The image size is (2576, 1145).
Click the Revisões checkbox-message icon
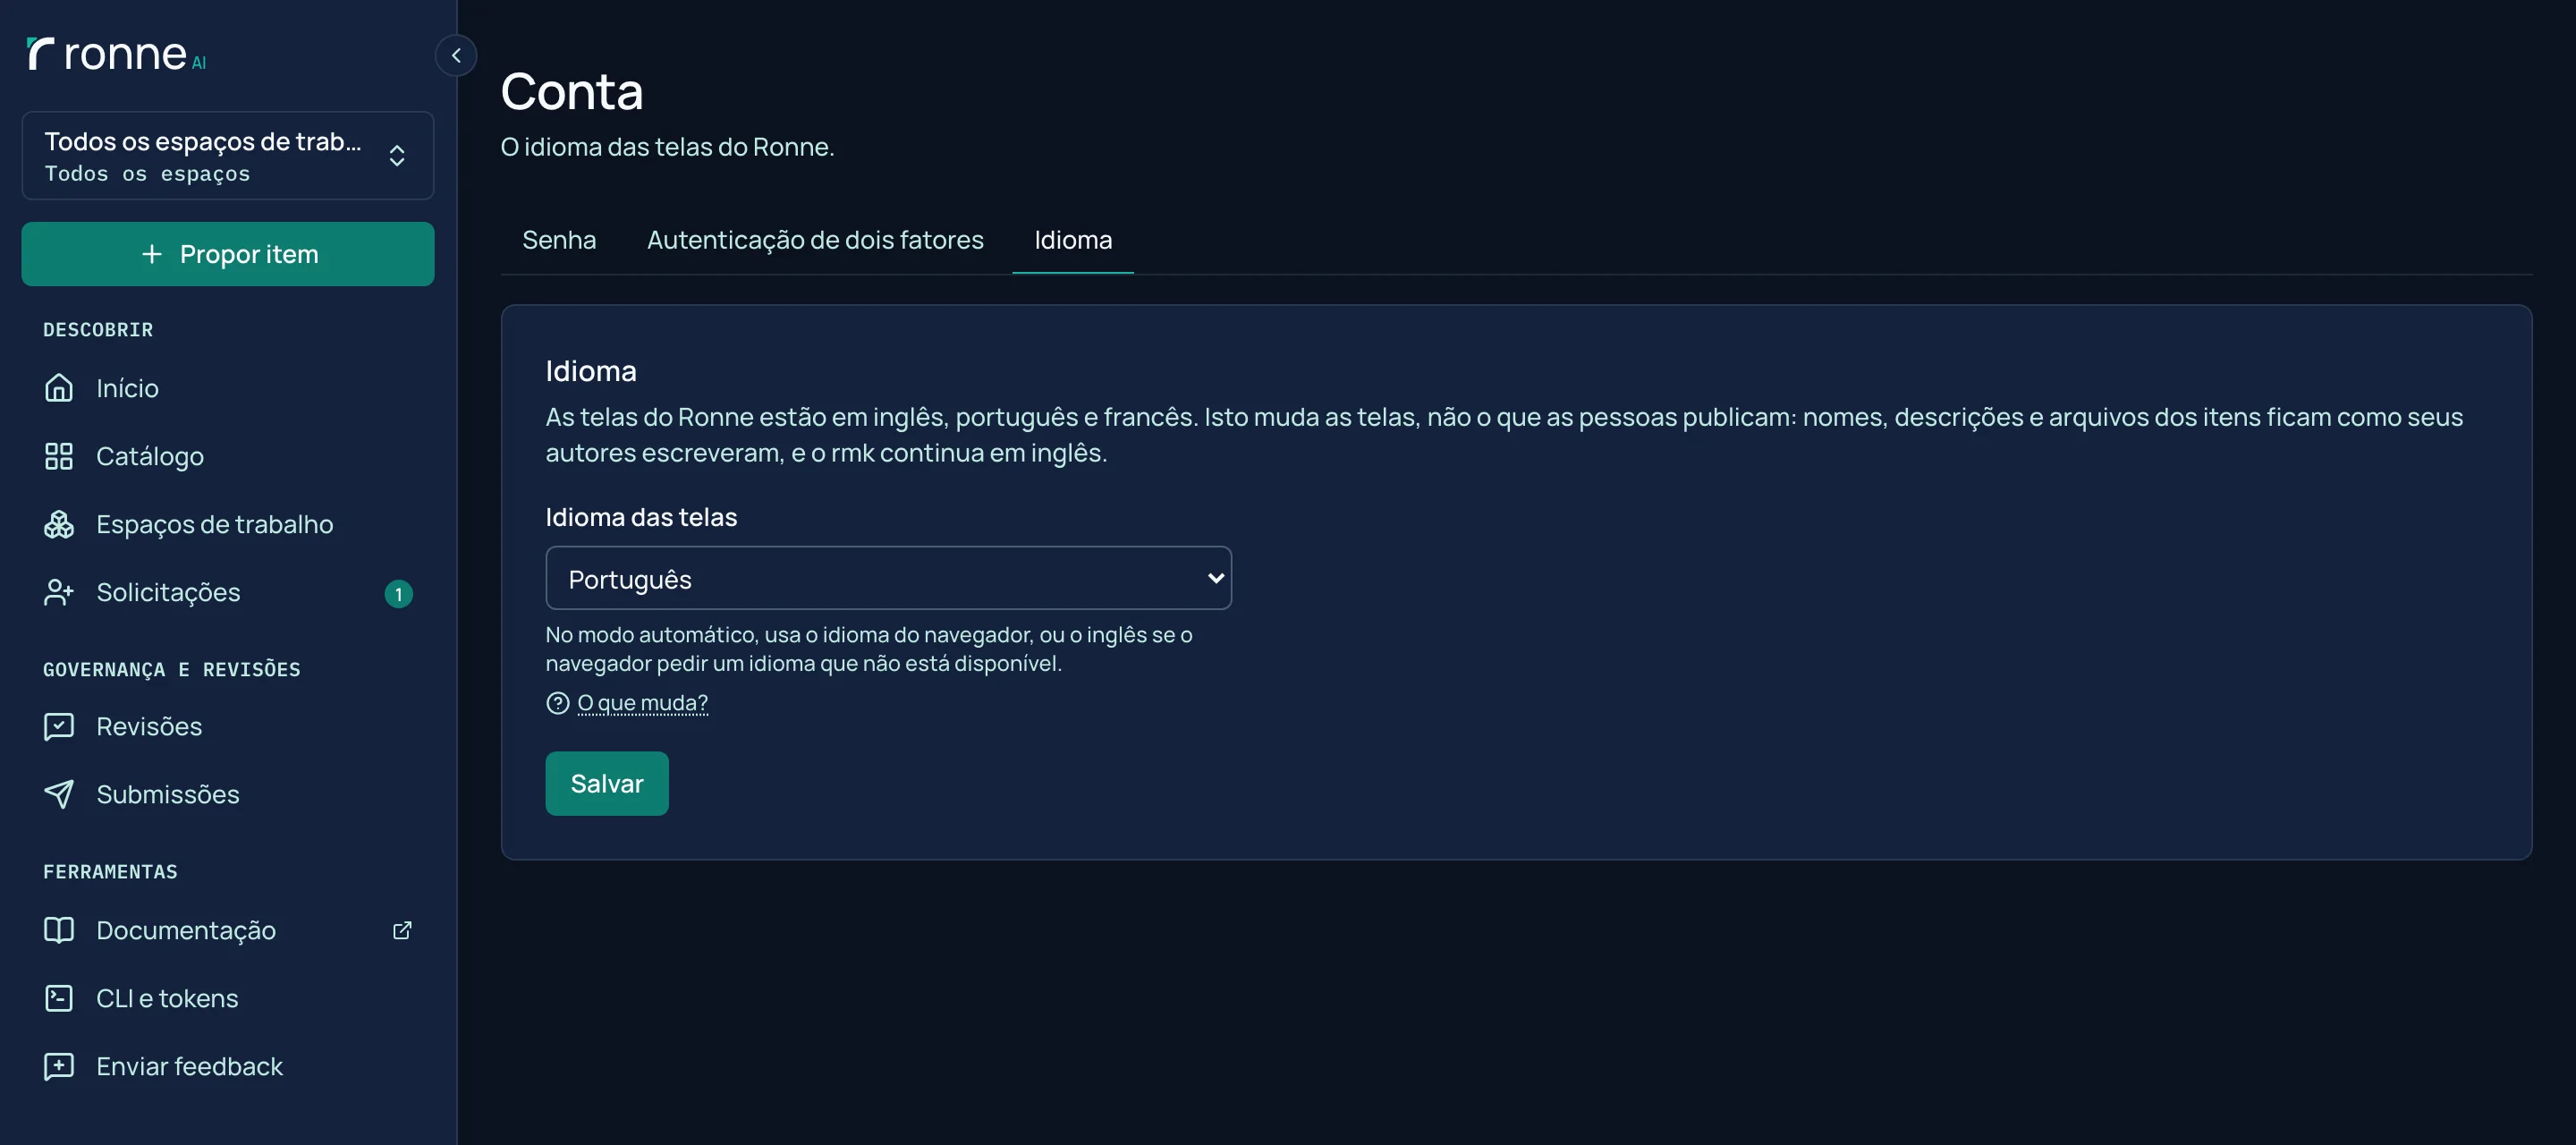59,726
